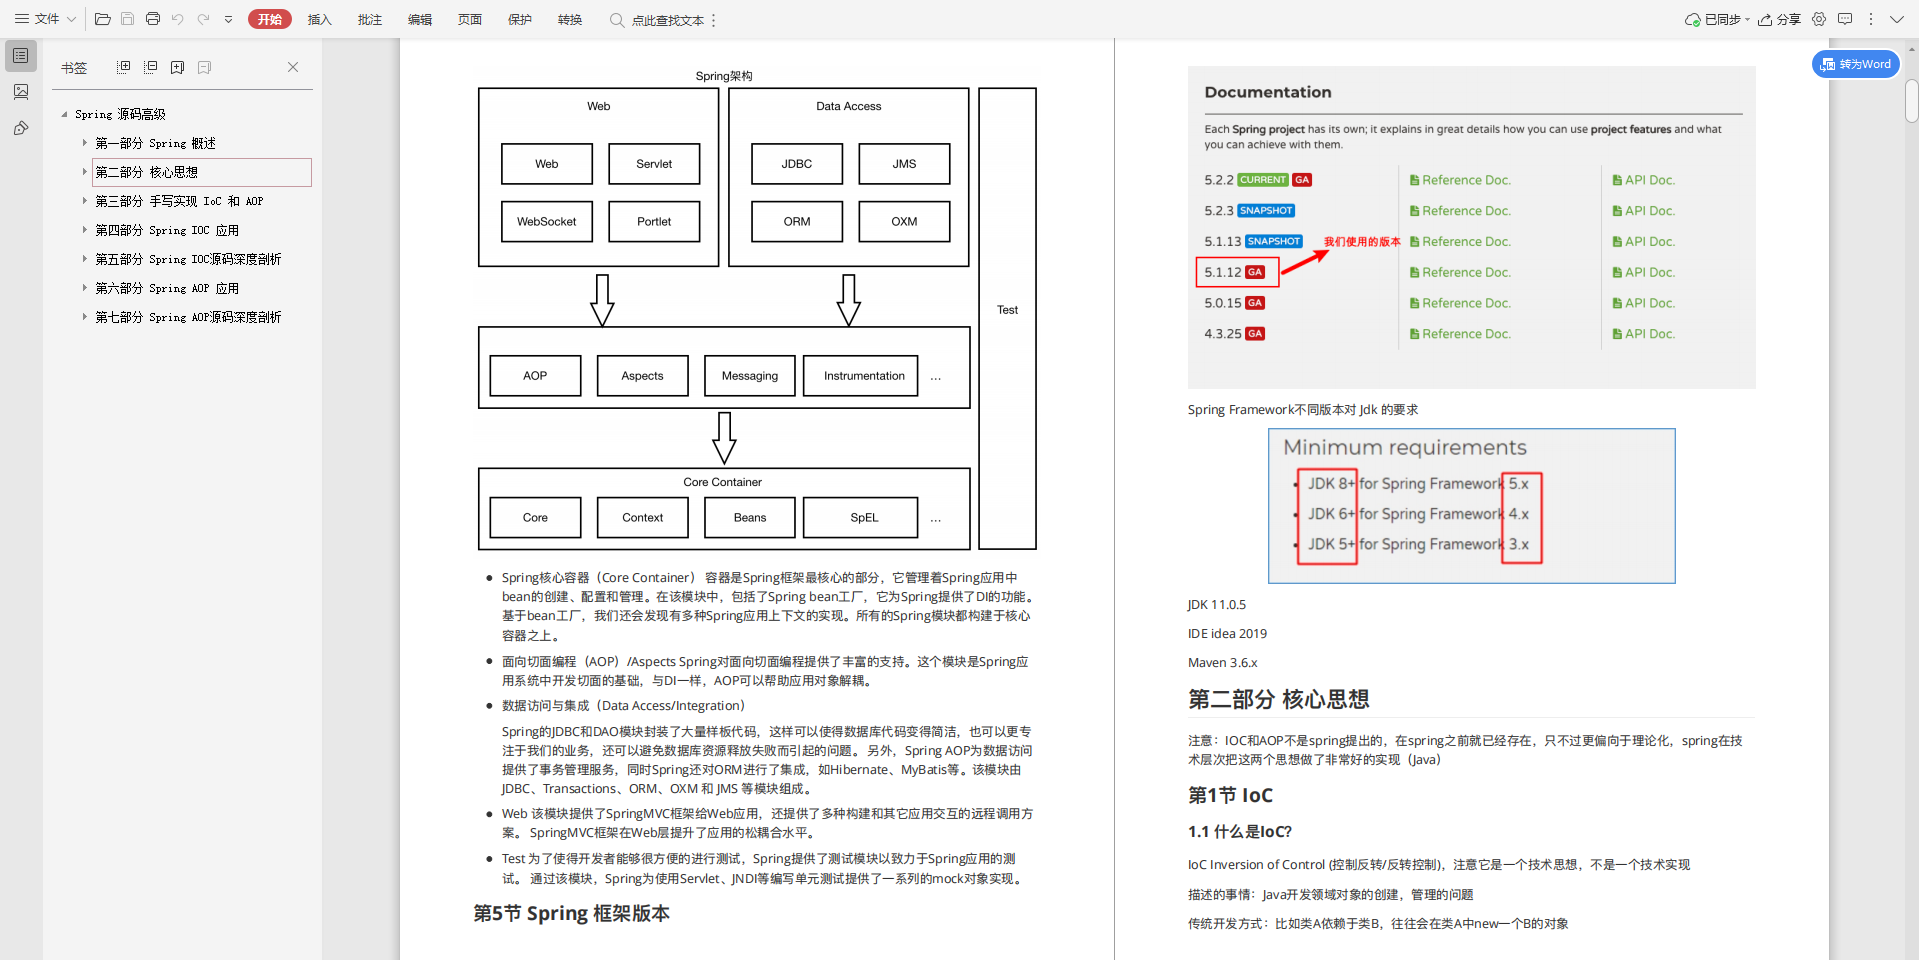Expand the 第二部分 核心思想 bookmark

click(x=85, y=172)
